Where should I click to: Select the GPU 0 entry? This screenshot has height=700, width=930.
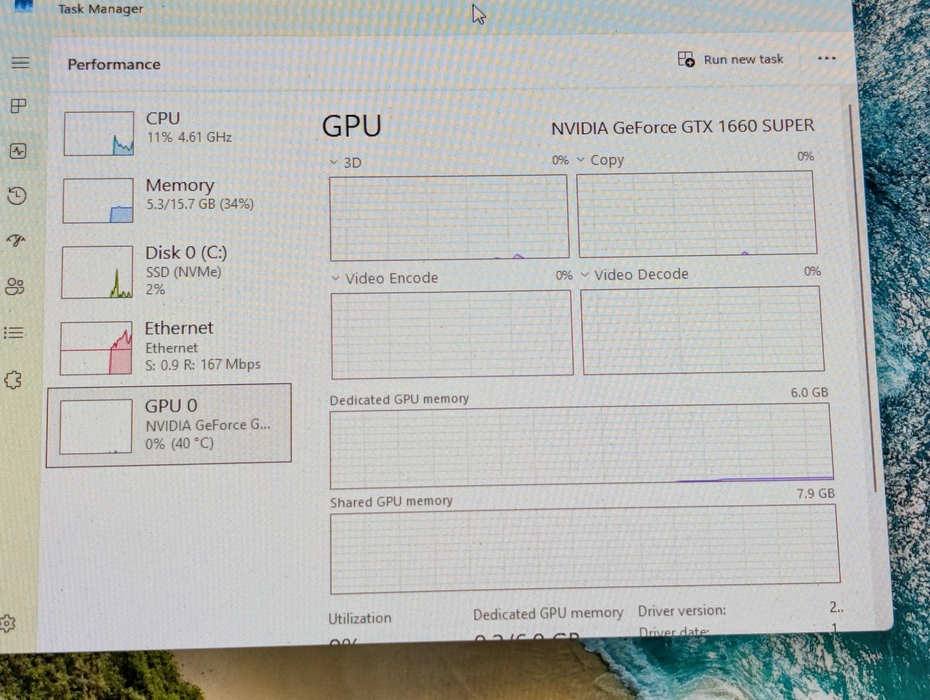tap(169, 425)
